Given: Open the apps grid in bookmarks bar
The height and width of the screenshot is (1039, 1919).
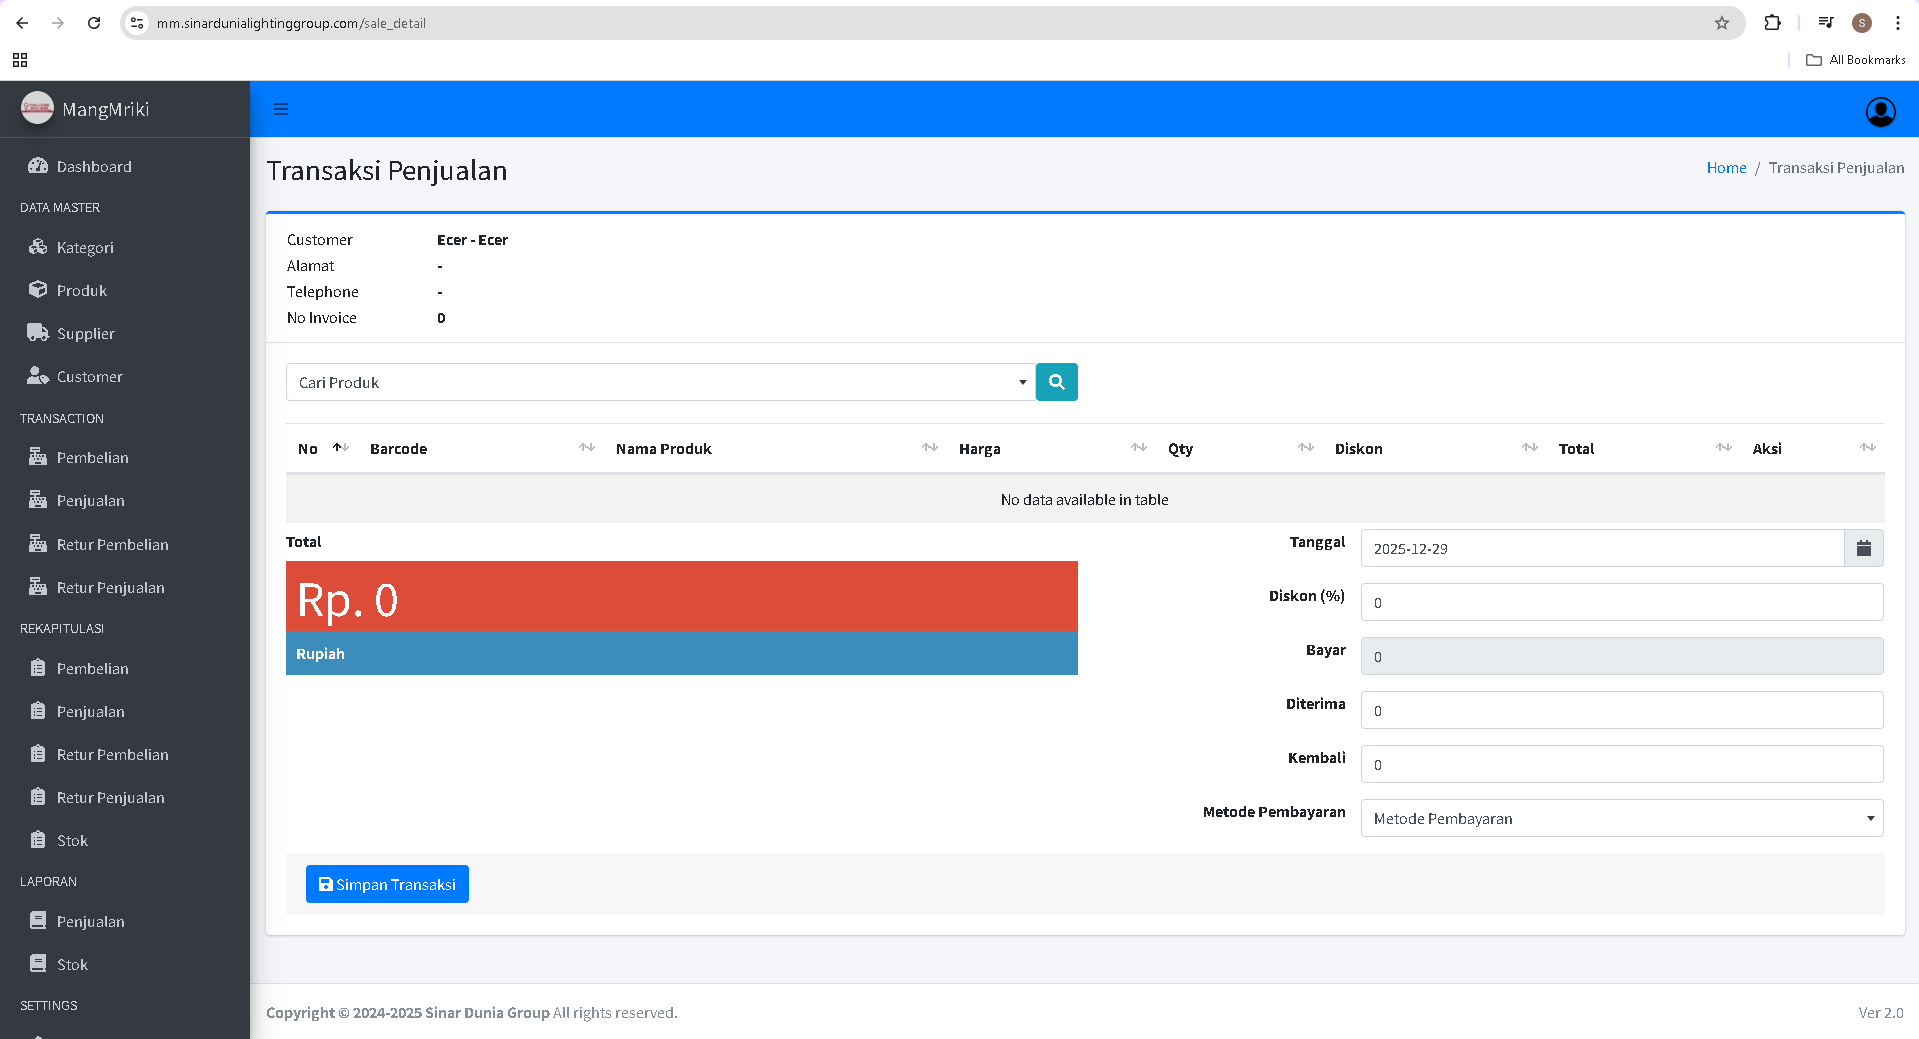Looking at the screenshot, I should [20, 60].
